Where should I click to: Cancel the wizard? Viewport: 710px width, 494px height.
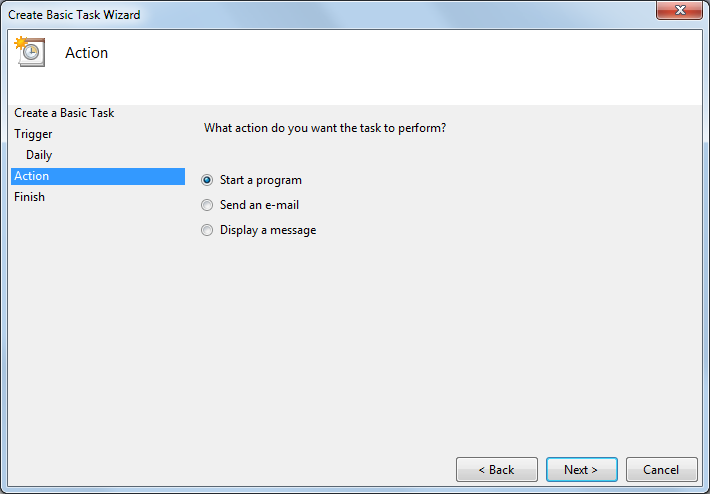tap(662, 470)
